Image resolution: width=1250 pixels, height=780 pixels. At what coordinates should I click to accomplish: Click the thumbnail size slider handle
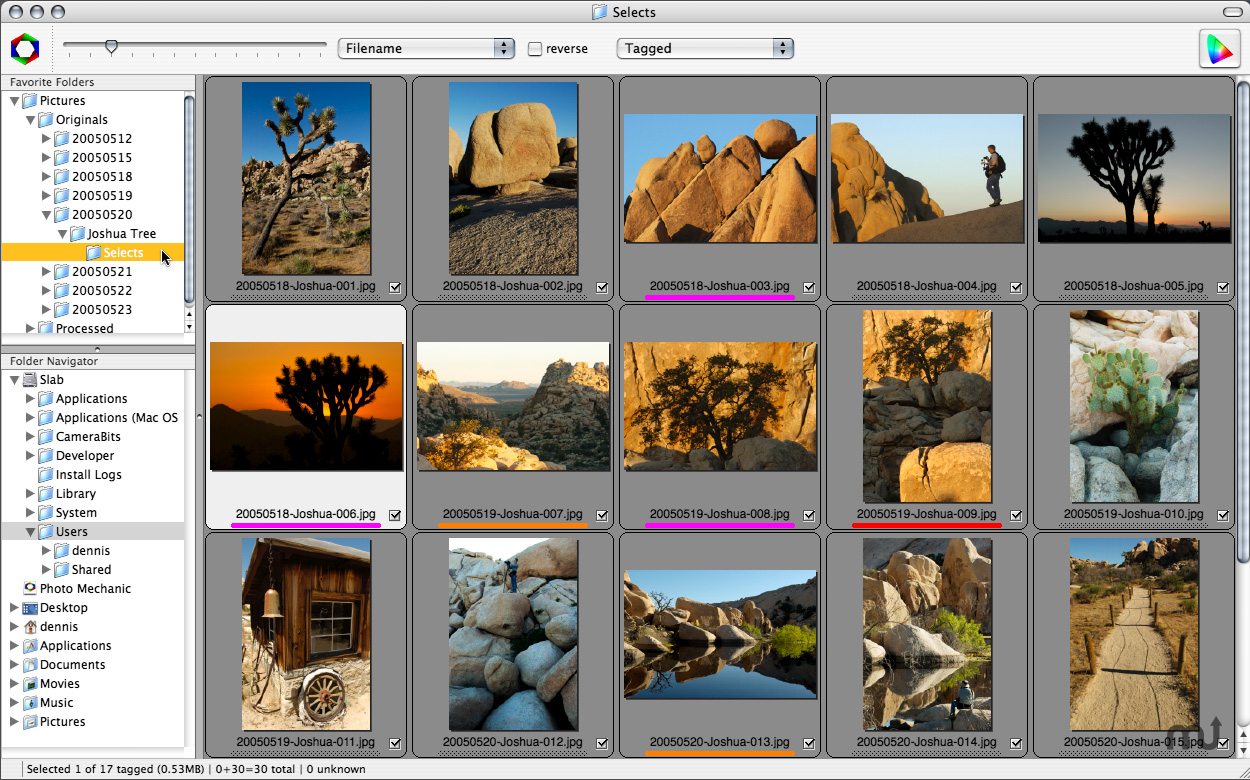coord(112,46)
